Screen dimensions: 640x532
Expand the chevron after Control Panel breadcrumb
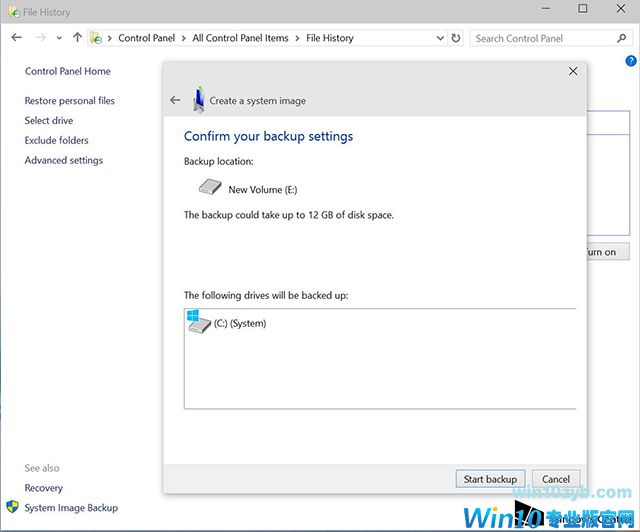coord(184,38)
